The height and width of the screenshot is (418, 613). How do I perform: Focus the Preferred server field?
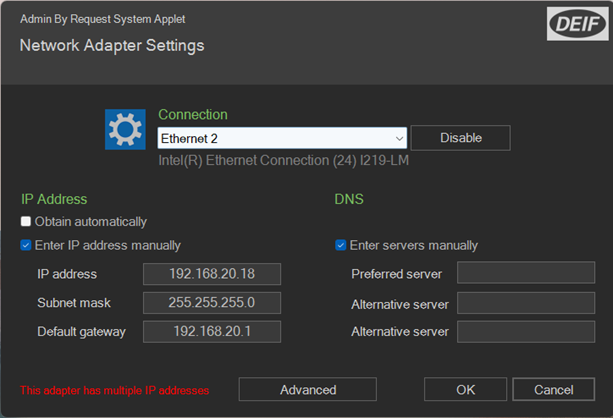click(x=526, y=274)
